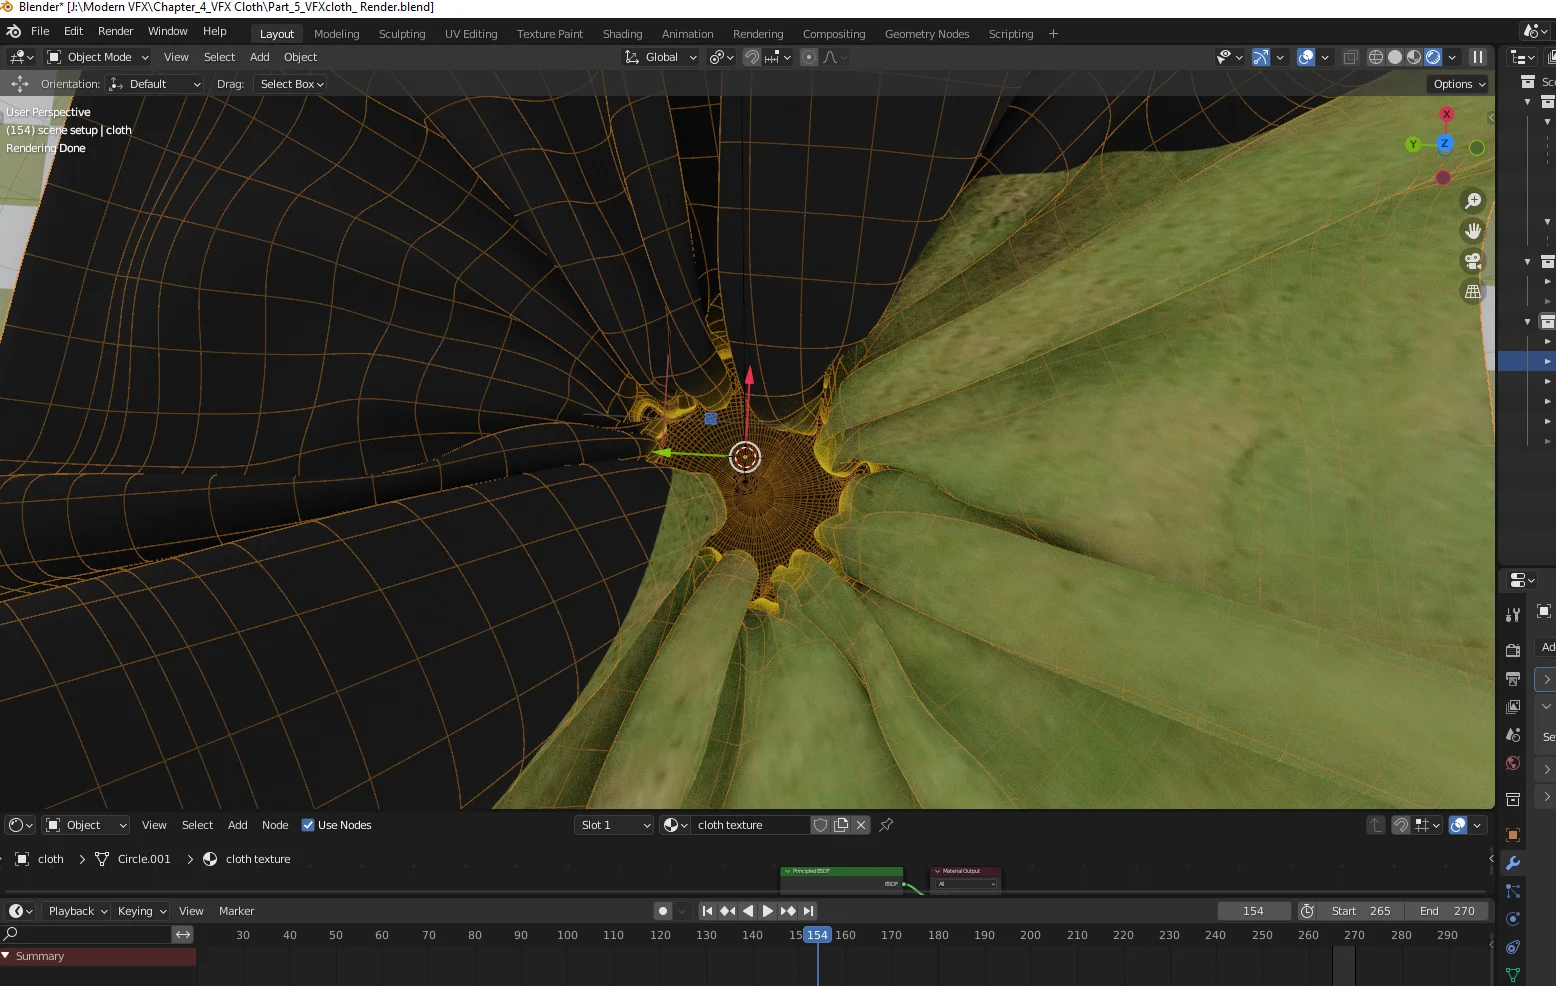The height and width of the screenshot is (986, 1556).
Task: Select the Physics Properties tab
Action: 1512,917
